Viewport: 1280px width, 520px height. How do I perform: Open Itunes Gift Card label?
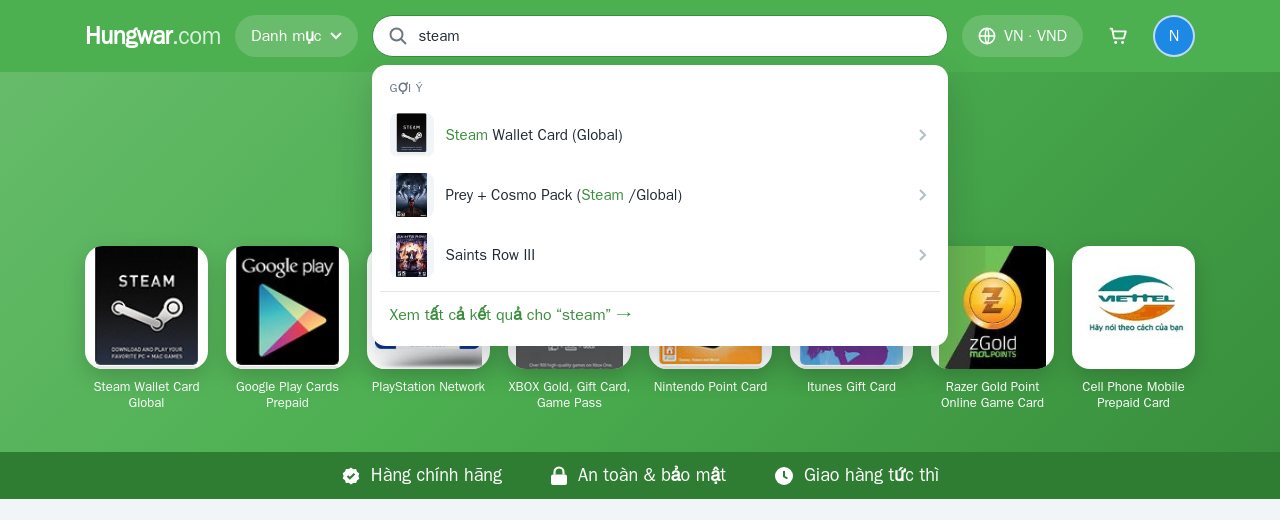[851, 387]
